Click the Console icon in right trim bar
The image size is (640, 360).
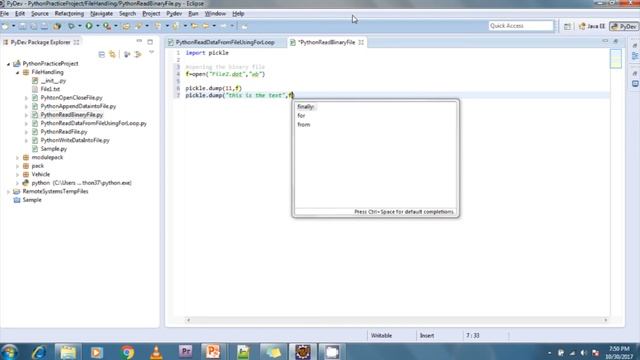(635, 84)
